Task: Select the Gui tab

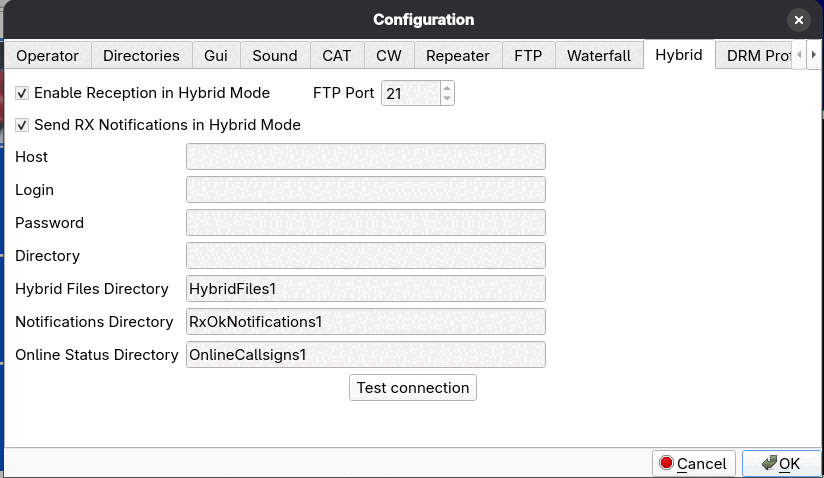Action: click(x=216, y=56)
